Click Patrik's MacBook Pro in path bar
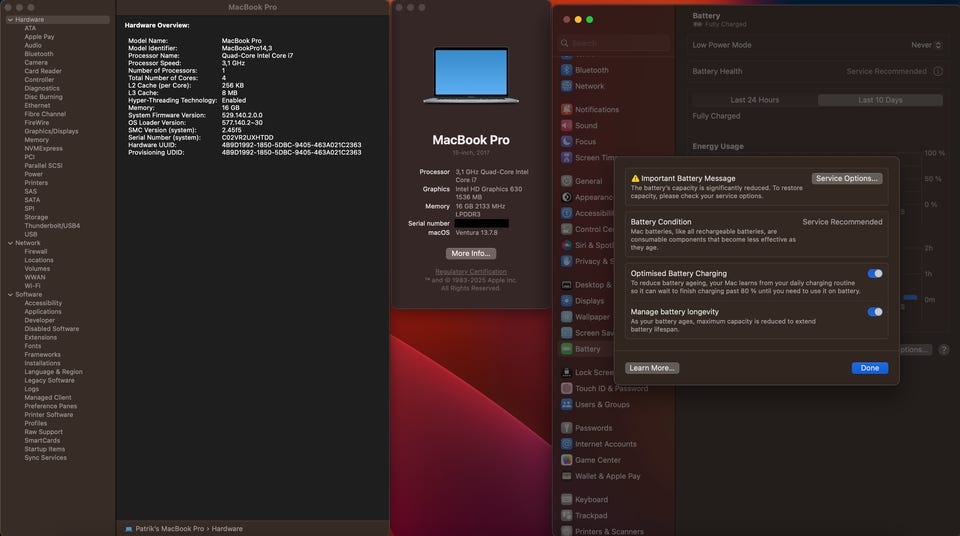The height and width of the screenshot is (536, 960). pyautogui.click(x=170, y=529)
